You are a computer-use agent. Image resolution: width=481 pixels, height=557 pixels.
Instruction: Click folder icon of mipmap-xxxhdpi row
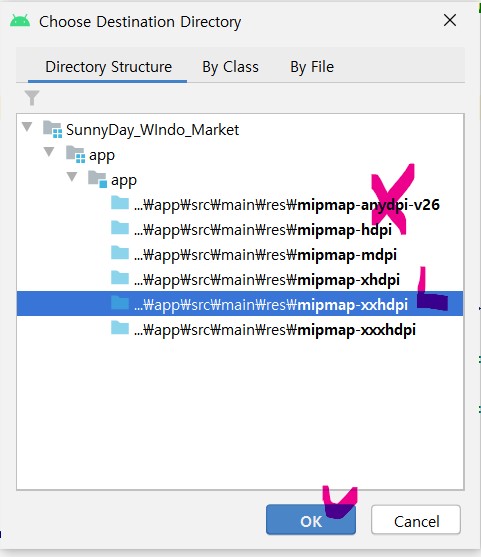coord(120,328)
